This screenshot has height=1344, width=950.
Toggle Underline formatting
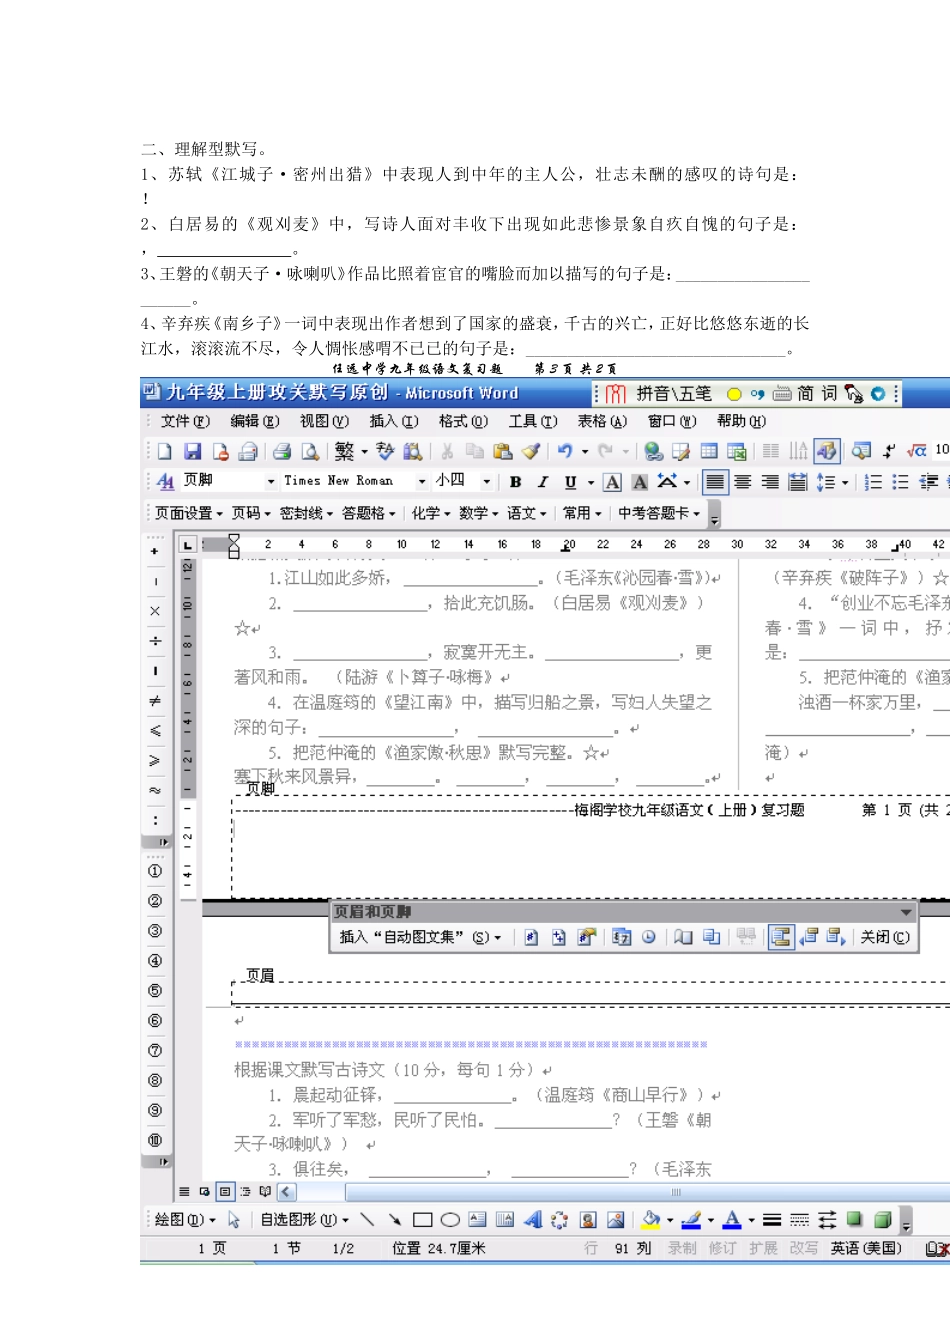pos(570,482)
